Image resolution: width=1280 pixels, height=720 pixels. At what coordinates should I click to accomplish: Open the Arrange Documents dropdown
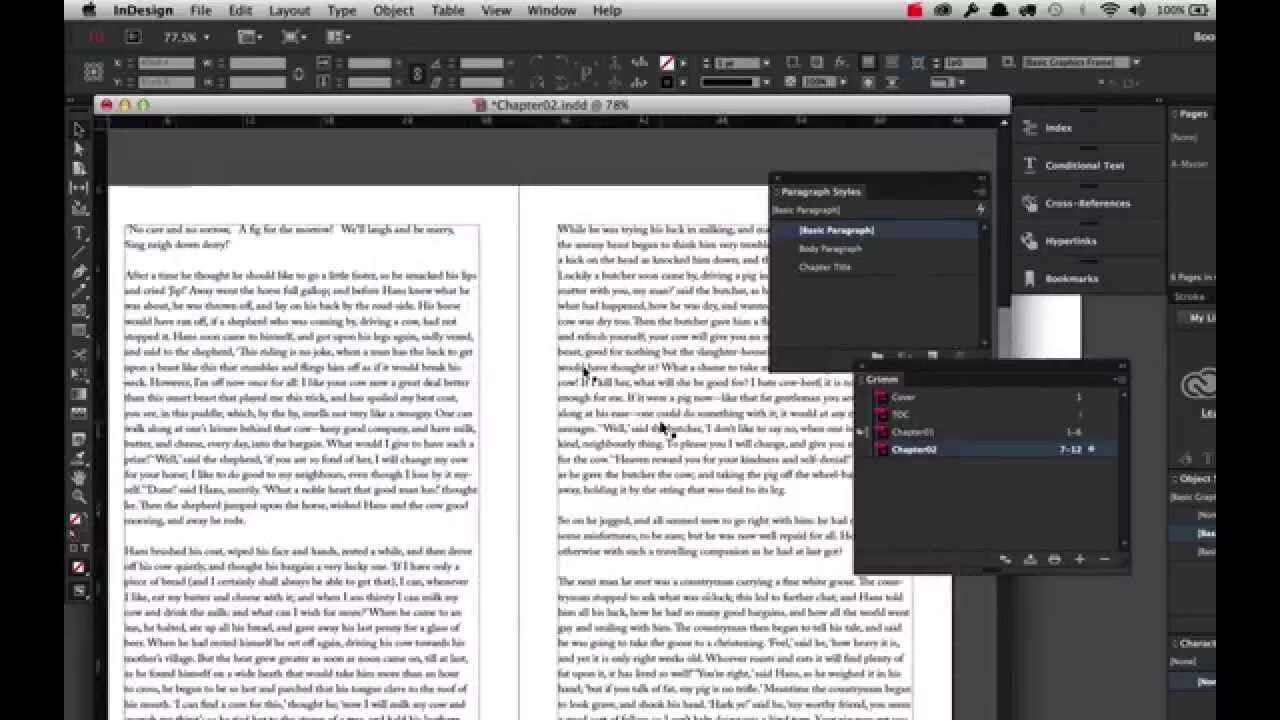tap(338, 37)
